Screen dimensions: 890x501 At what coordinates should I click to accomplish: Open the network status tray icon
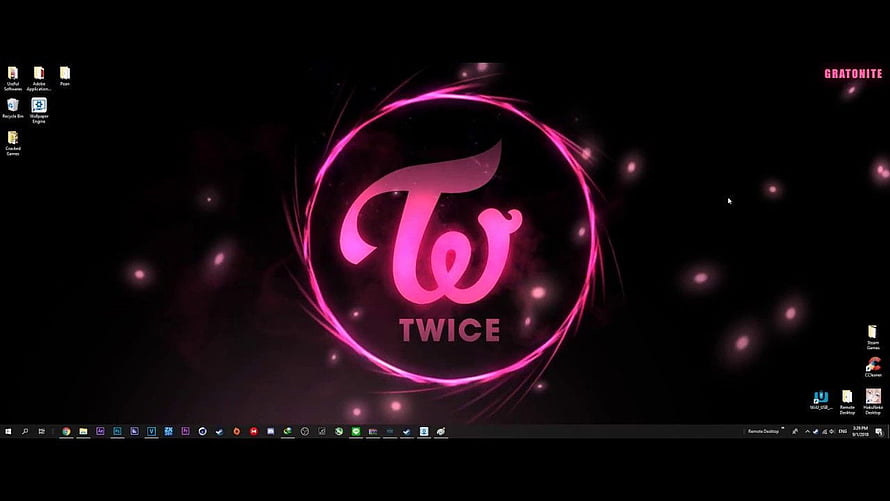(x=824, y=431)
